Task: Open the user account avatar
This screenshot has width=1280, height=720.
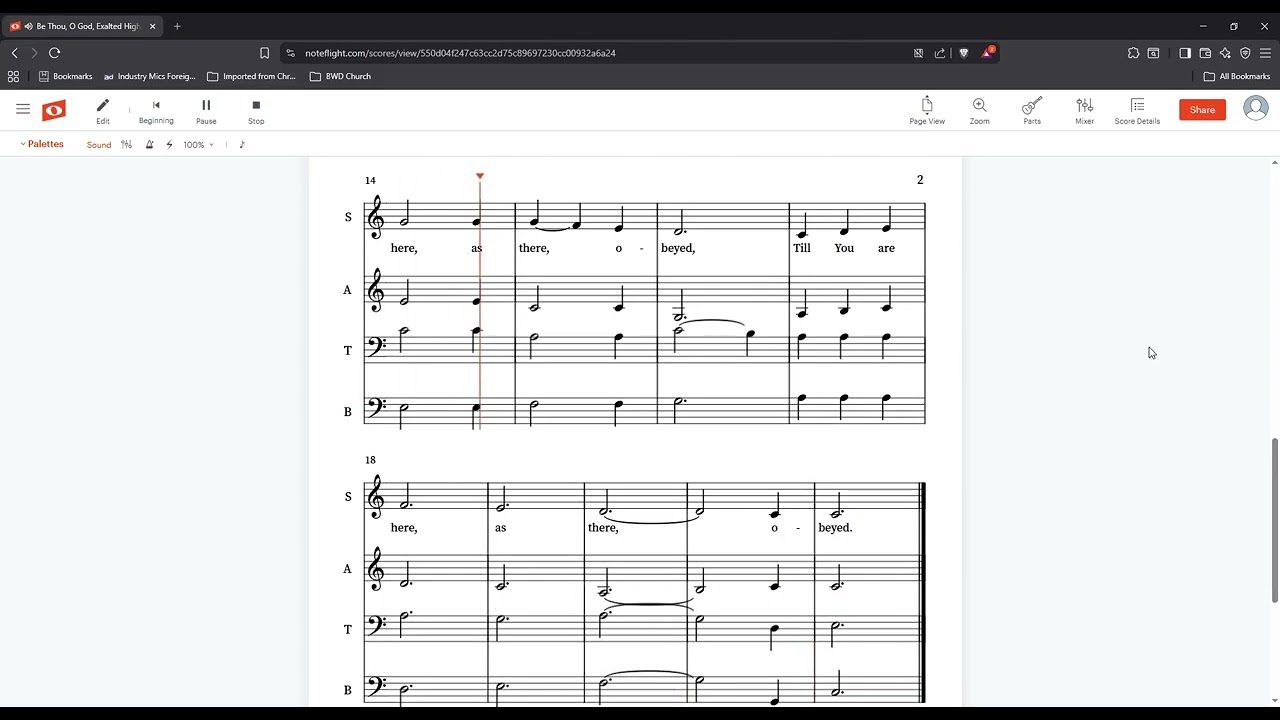Action: 1256,109
